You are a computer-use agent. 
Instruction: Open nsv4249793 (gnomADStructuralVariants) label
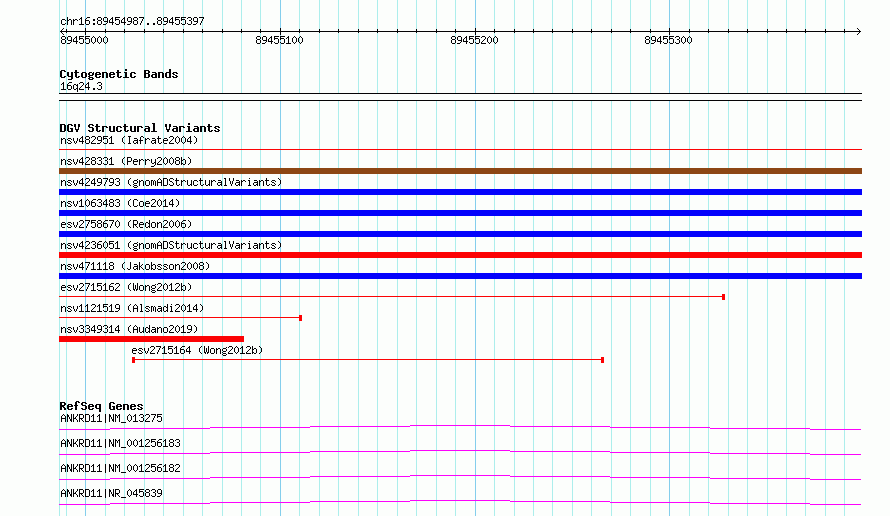click(171, 182)
